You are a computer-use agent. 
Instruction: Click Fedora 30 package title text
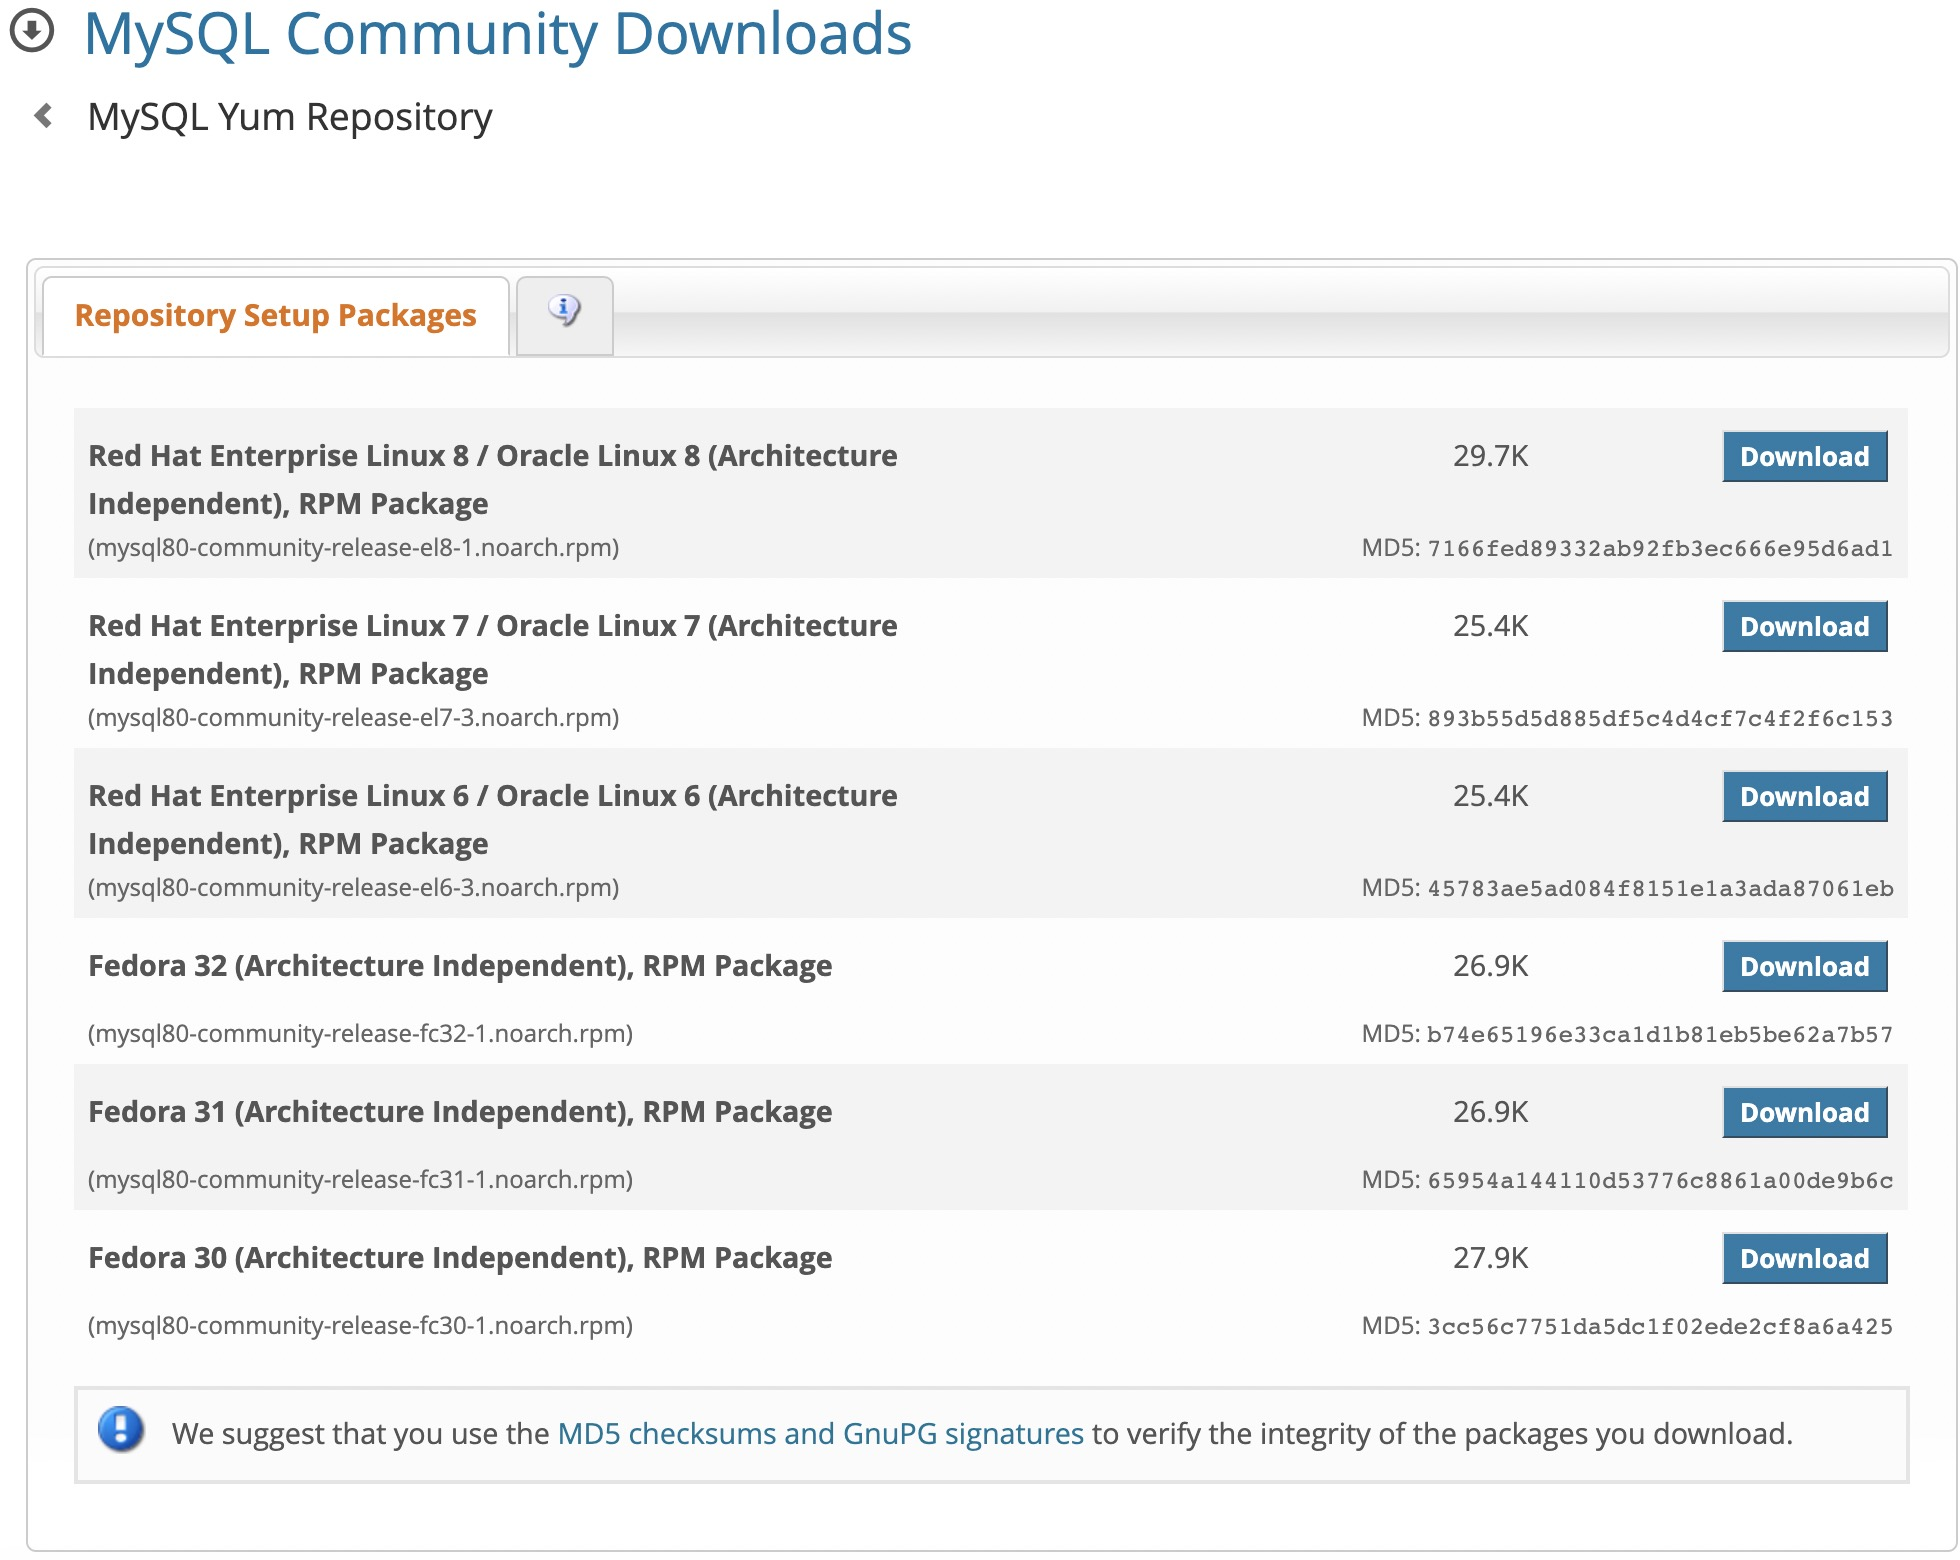(460, 1258)
